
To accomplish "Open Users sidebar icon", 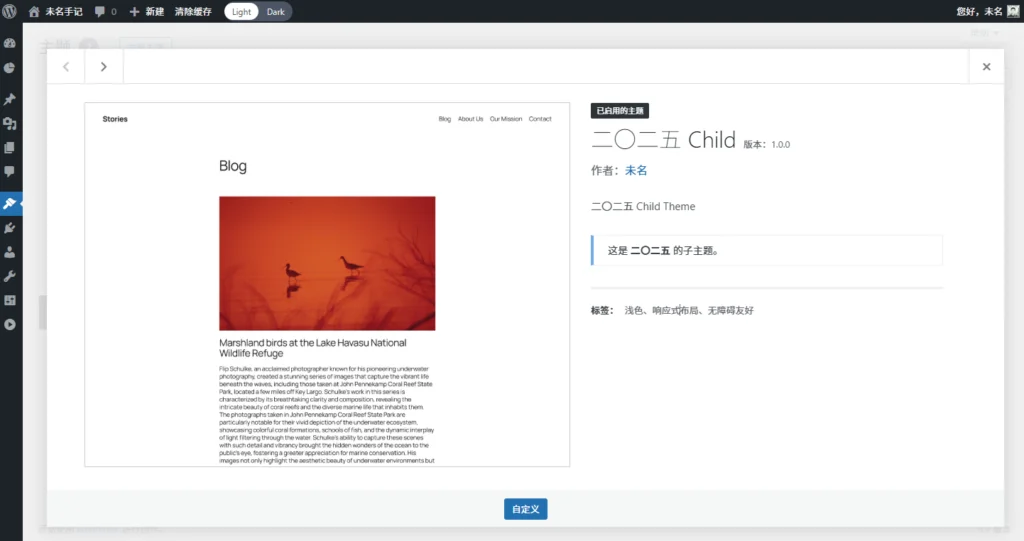I will (x=10, y=252).
